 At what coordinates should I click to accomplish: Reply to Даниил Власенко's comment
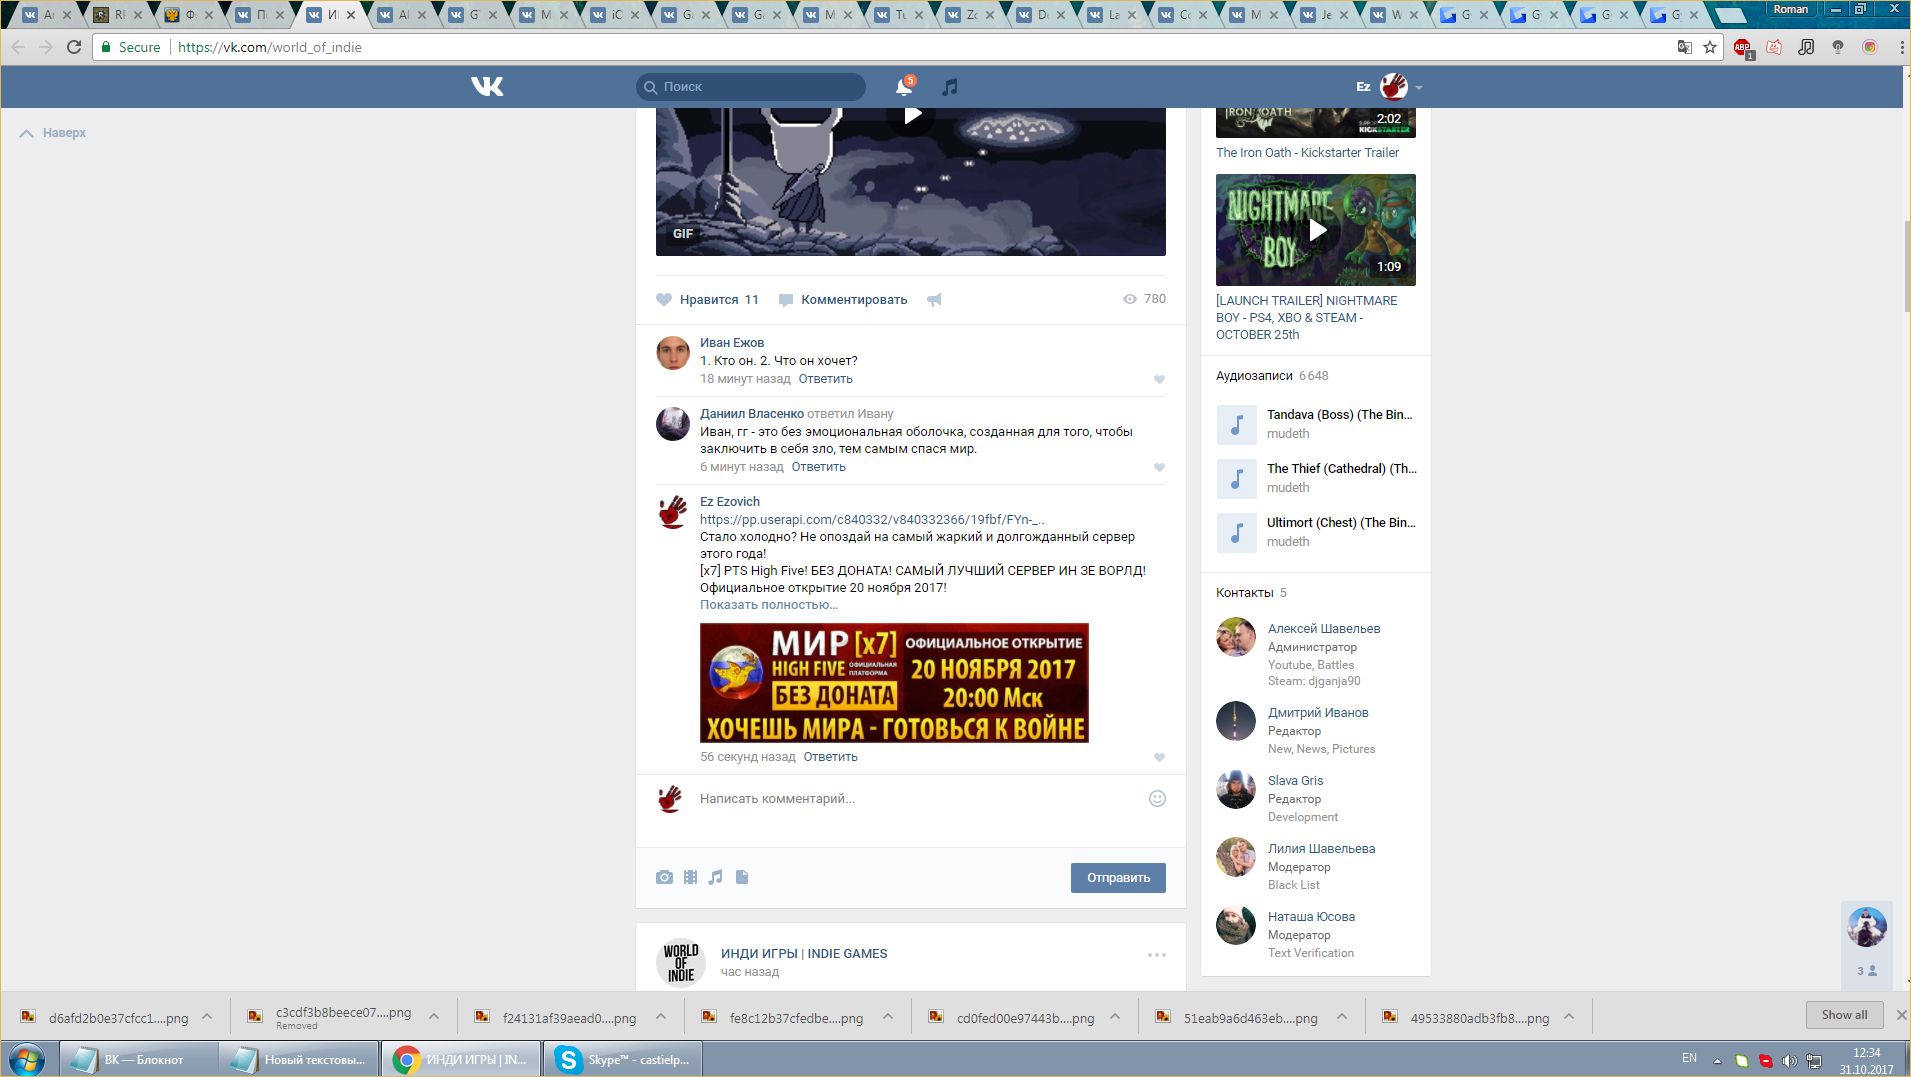point(819,467)
